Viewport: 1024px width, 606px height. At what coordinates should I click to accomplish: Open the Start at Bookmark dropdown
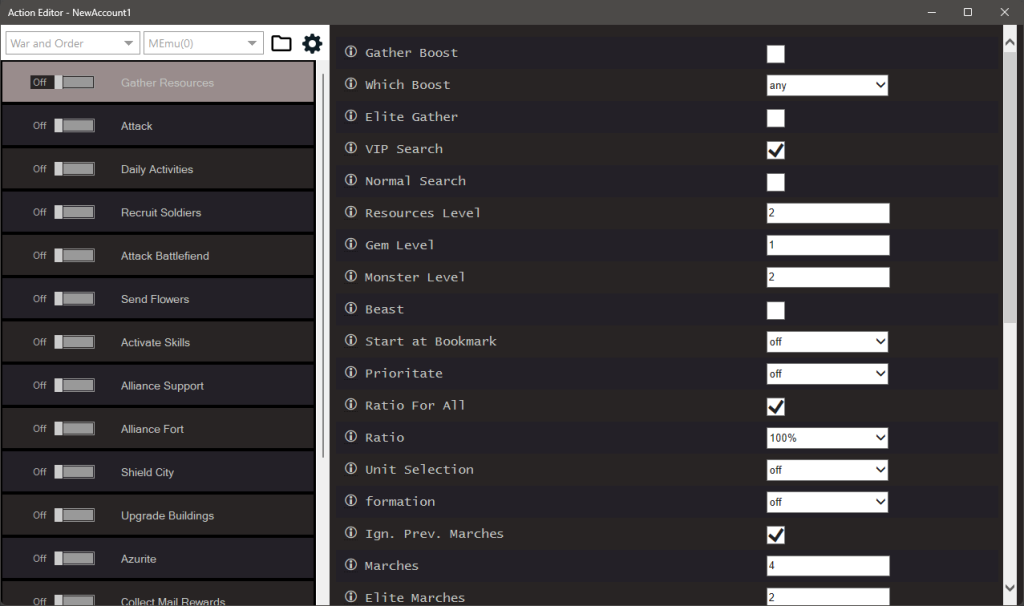coord(827,341)
